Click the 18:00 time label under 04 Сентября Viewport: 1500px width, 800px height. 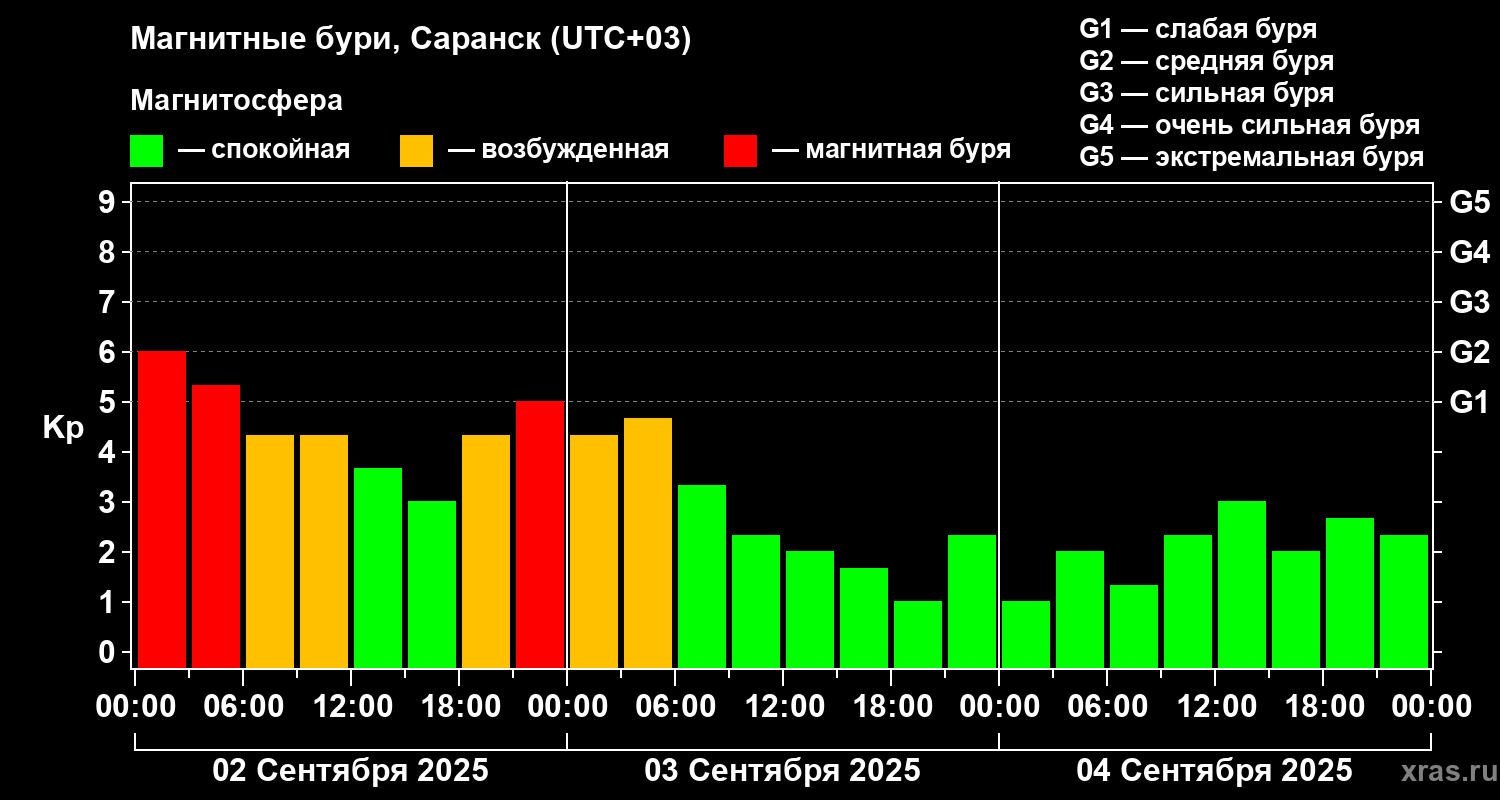1323,707
